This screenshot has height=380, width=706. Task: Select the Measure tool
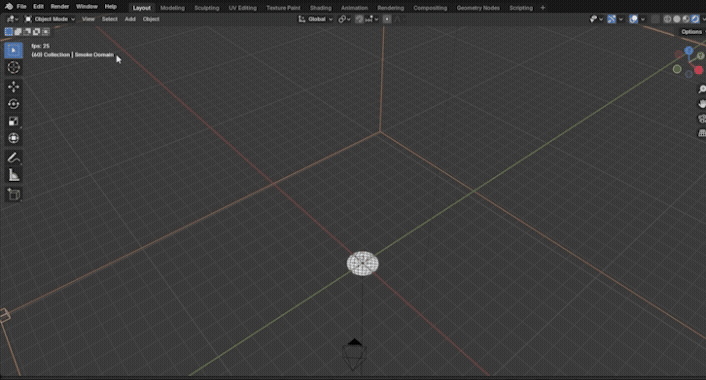14,175
